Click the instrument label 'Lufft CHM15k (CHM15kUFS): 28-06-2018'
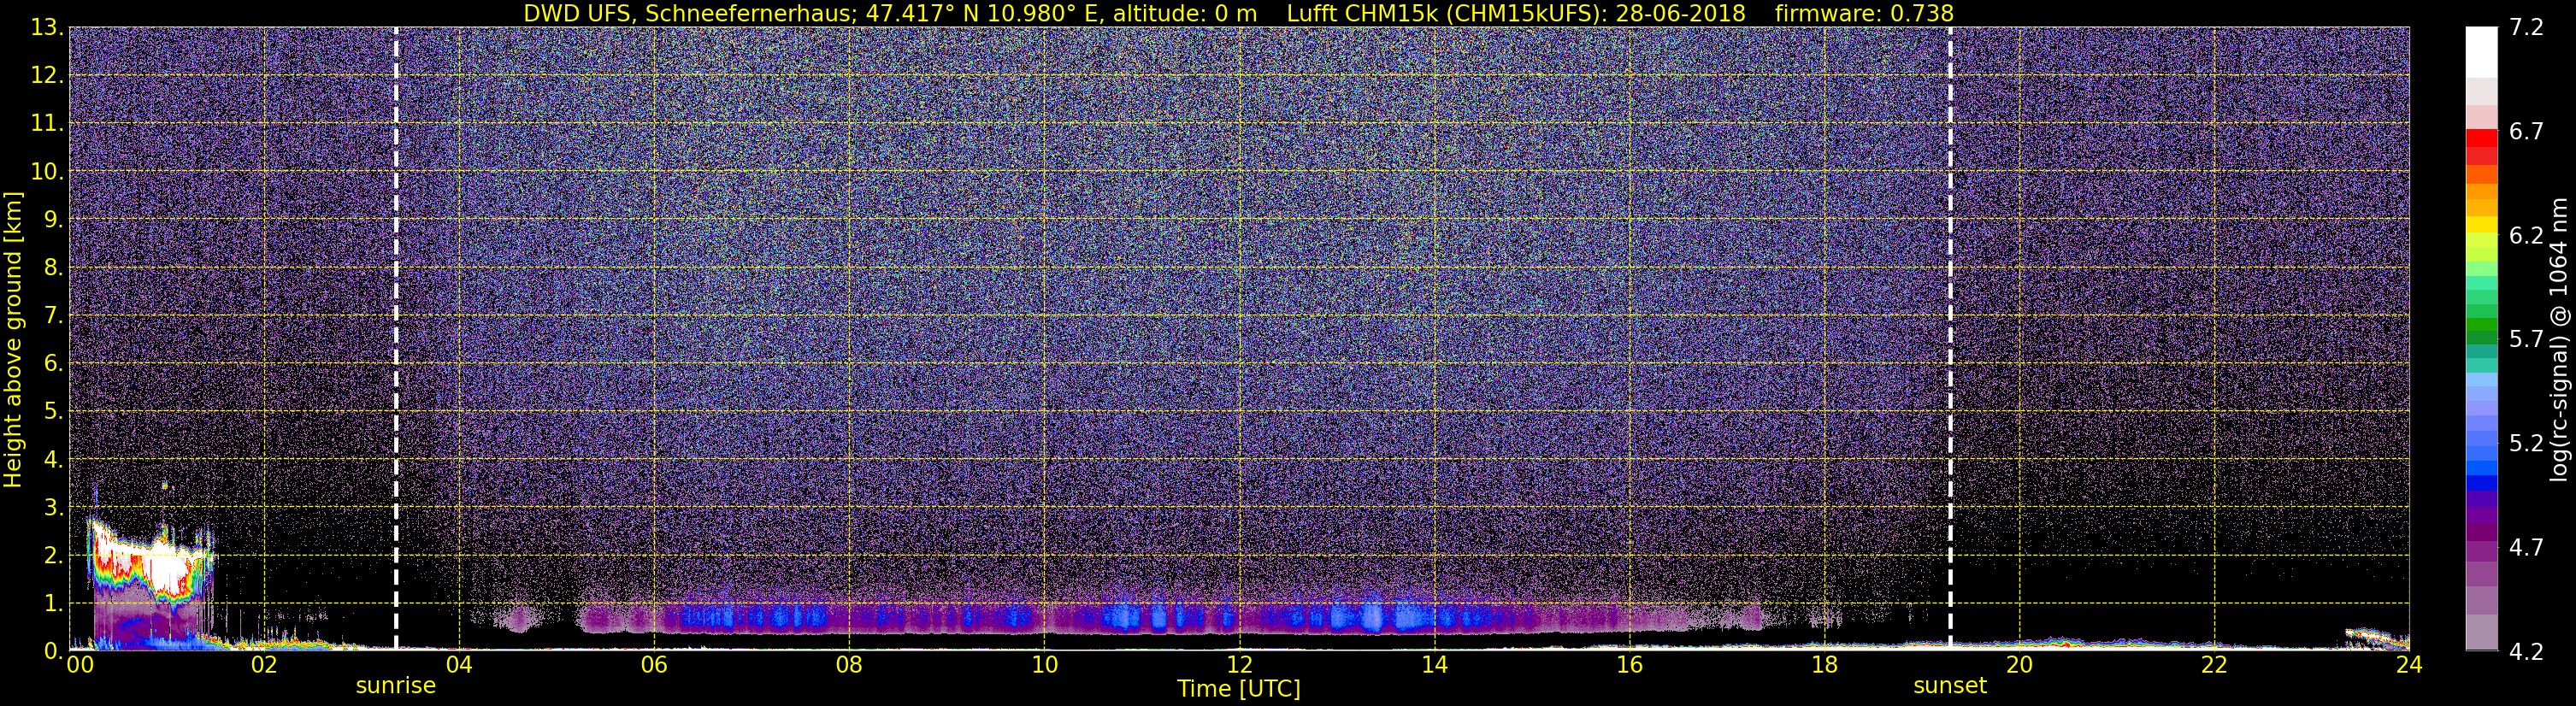 pos(1515,13)
